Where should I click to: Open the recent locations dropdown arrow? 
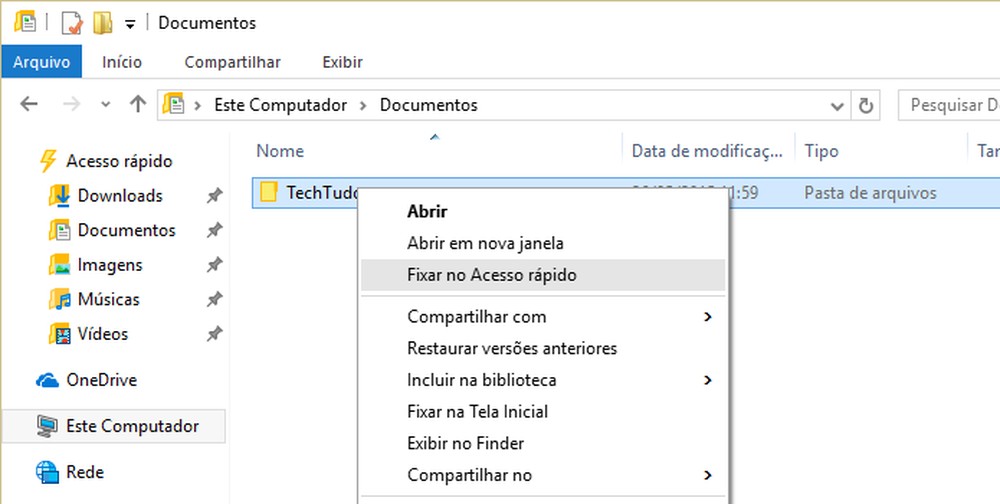coord(106,105)
